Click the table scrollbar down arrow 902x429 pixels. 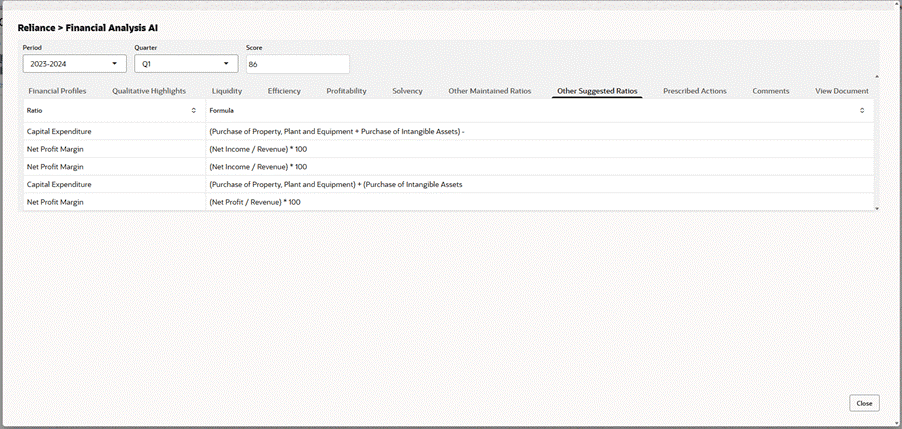pyautogui.click(x=877, y=208)
